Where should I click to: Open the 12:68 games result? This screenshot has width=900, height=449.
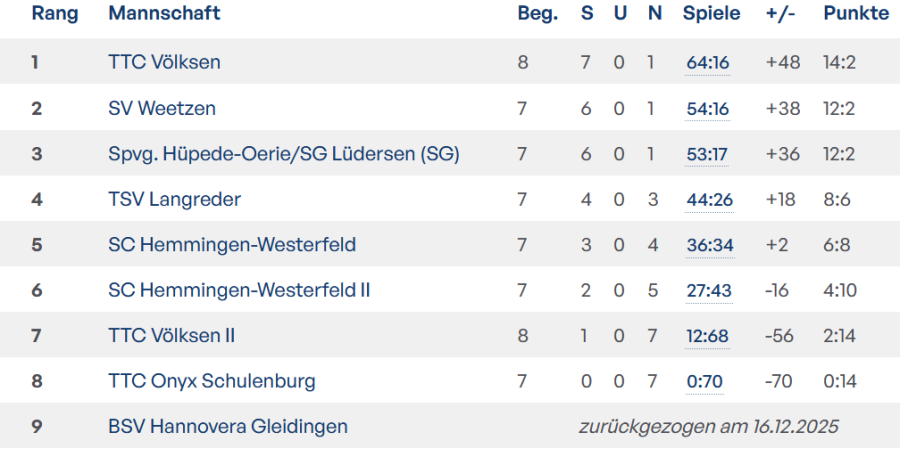point(707,336)
